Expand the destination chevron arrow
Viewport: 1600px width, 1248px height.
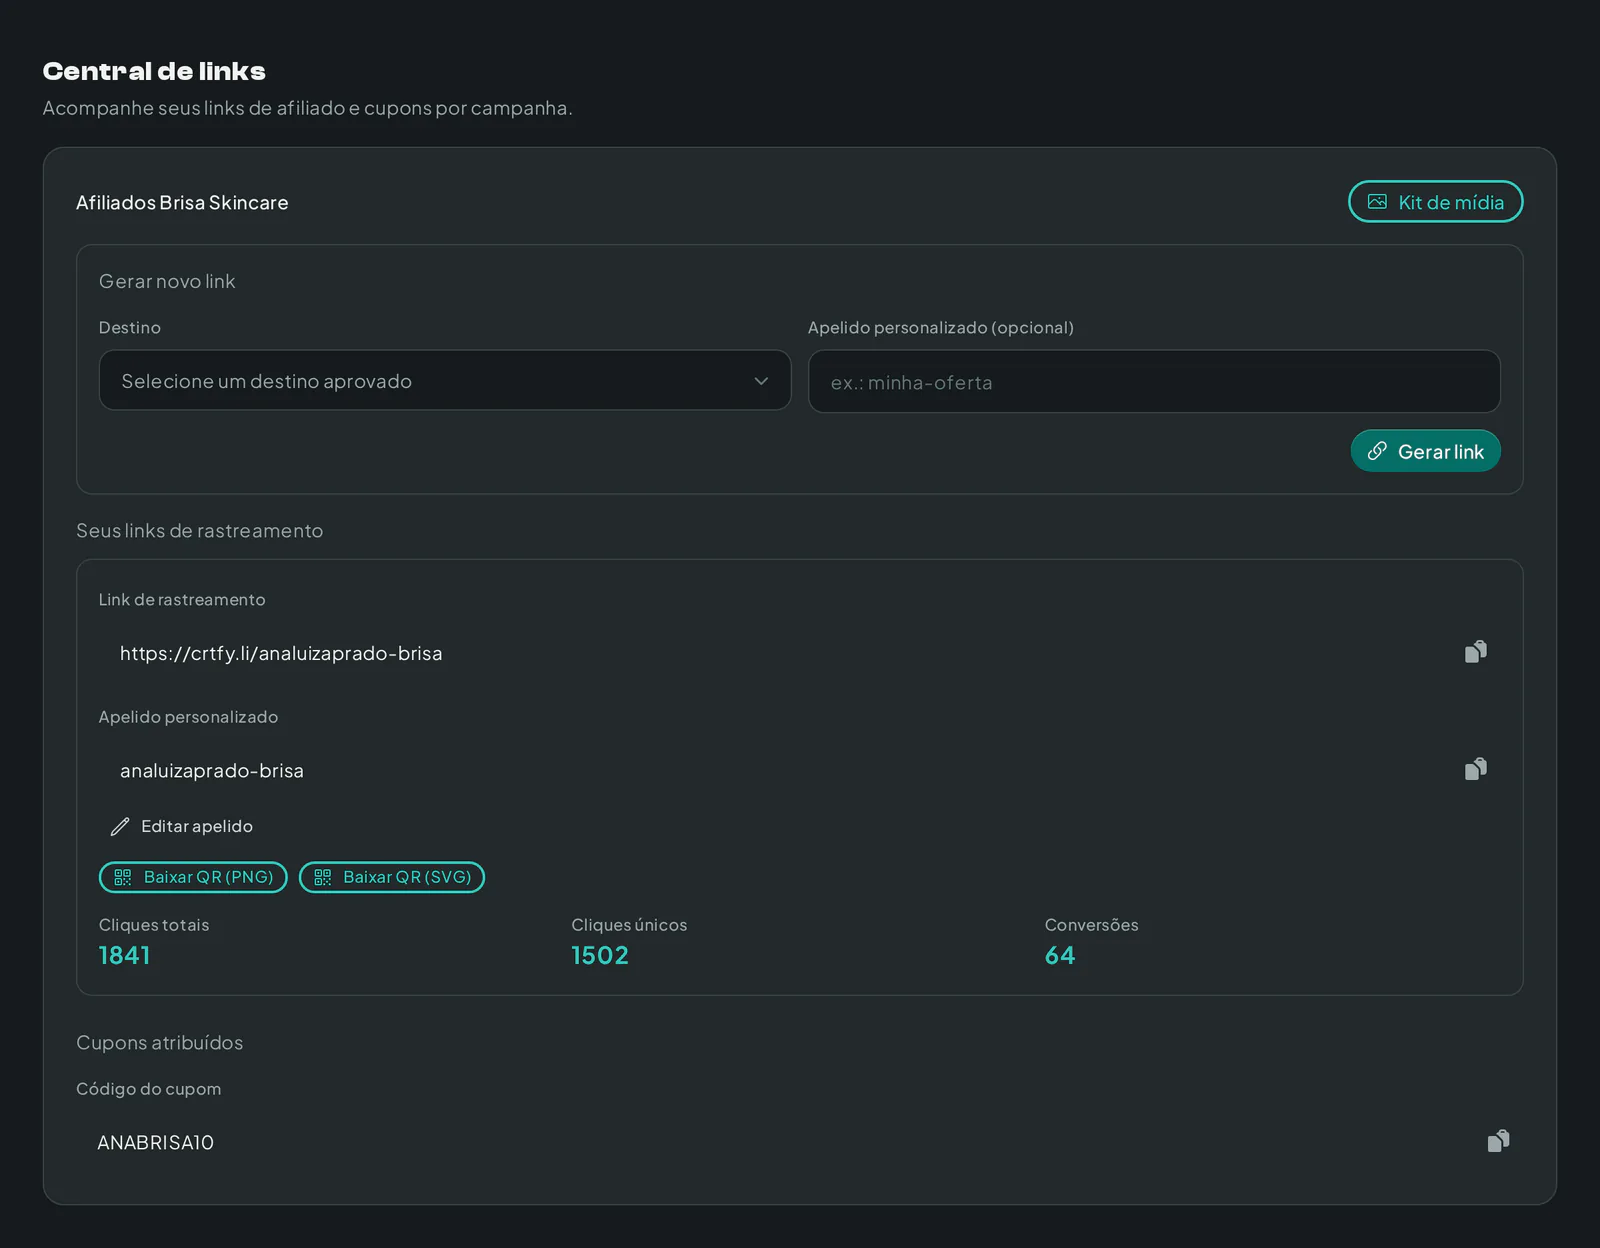coord(761,381)
